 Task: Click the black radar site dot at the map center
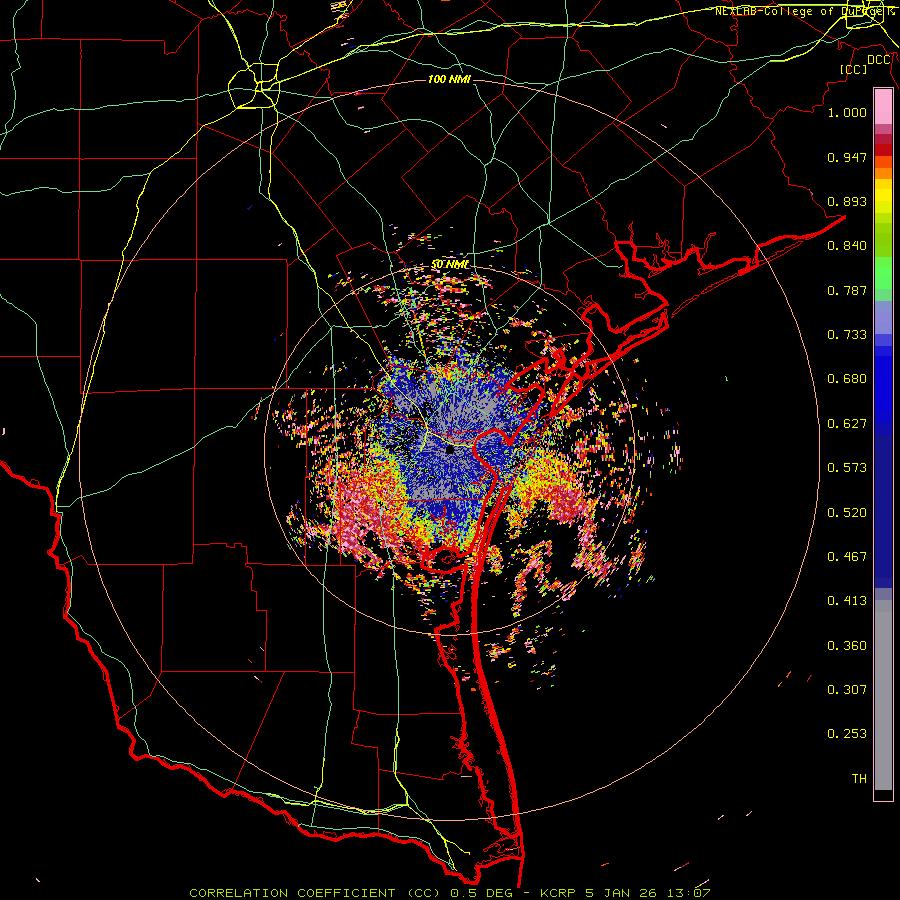pos(450,449)
